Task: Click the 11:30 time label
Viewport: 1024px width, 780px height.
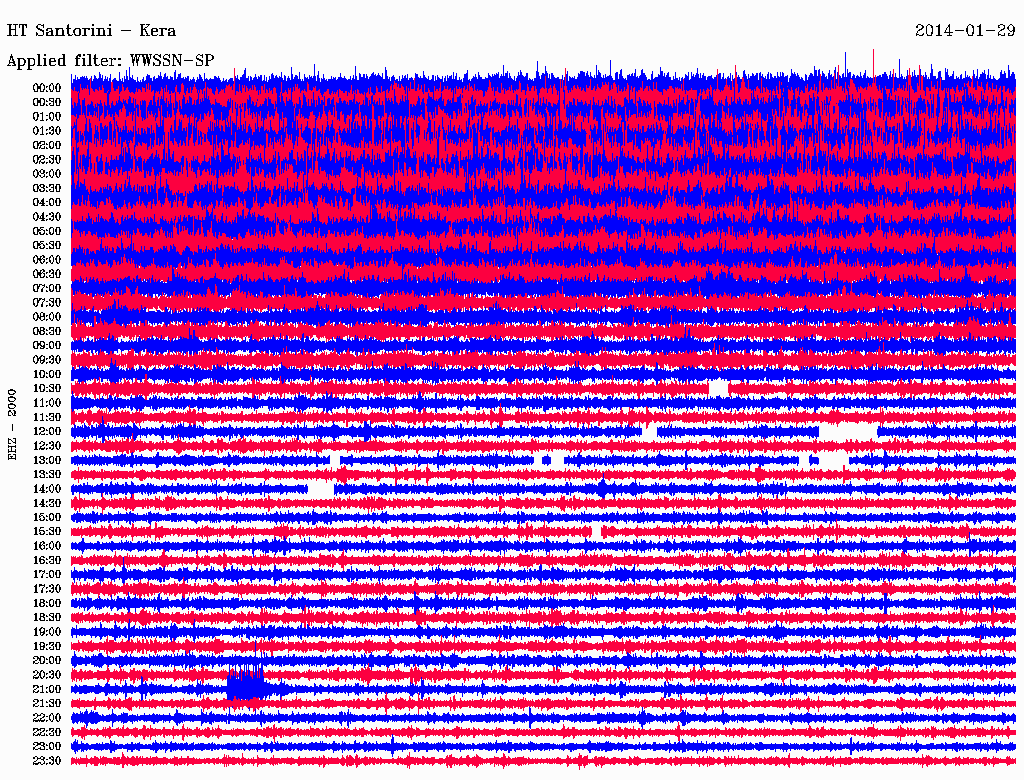Action: pos(47,417)
